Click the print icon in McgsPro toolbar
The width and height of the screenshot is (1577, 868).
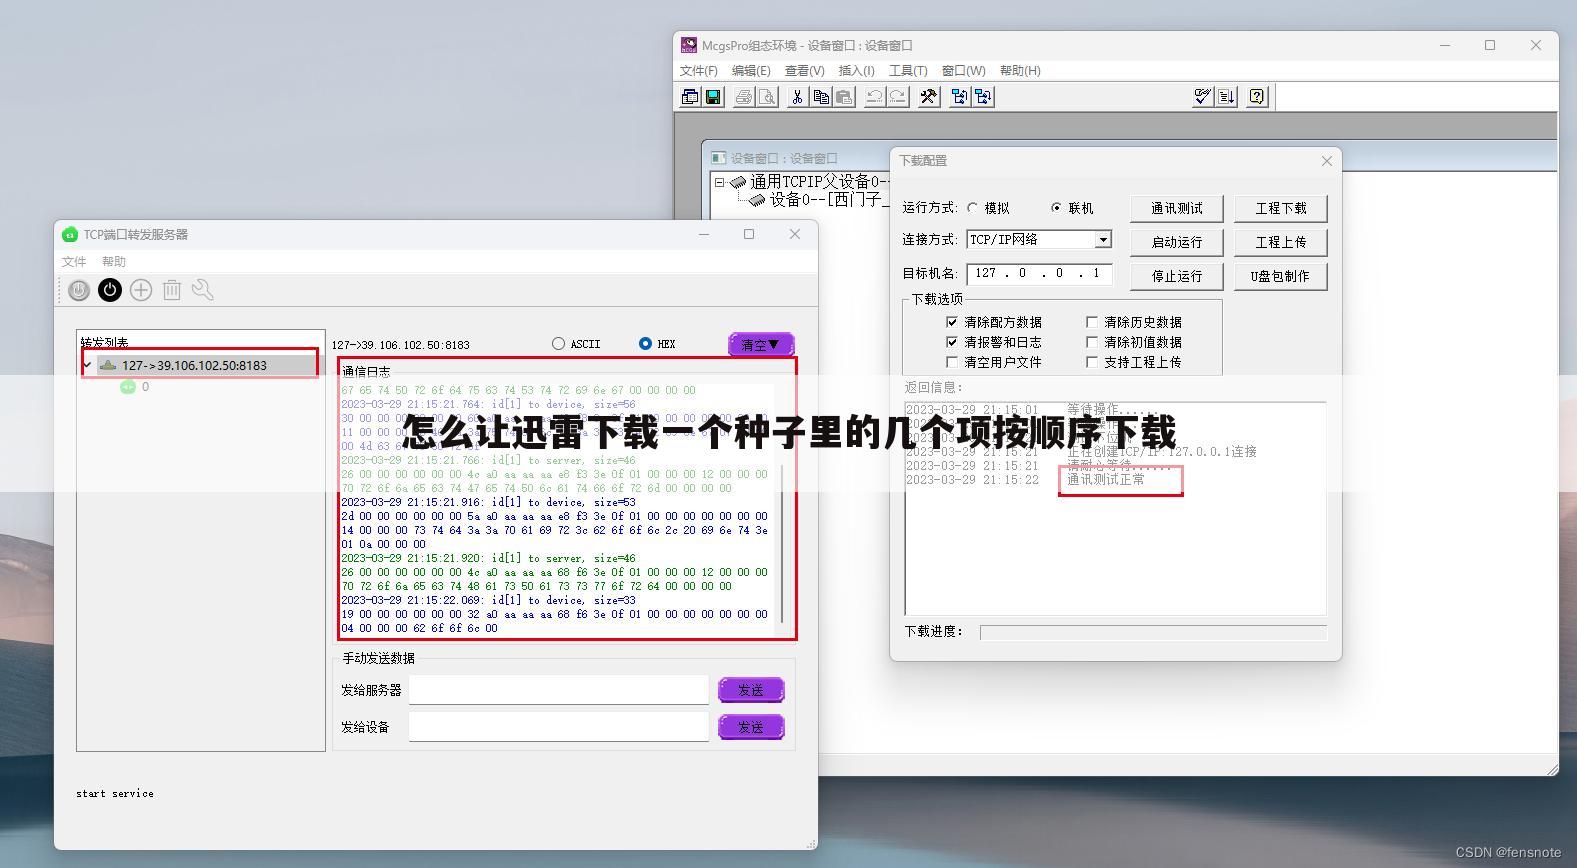click(743, 97)
